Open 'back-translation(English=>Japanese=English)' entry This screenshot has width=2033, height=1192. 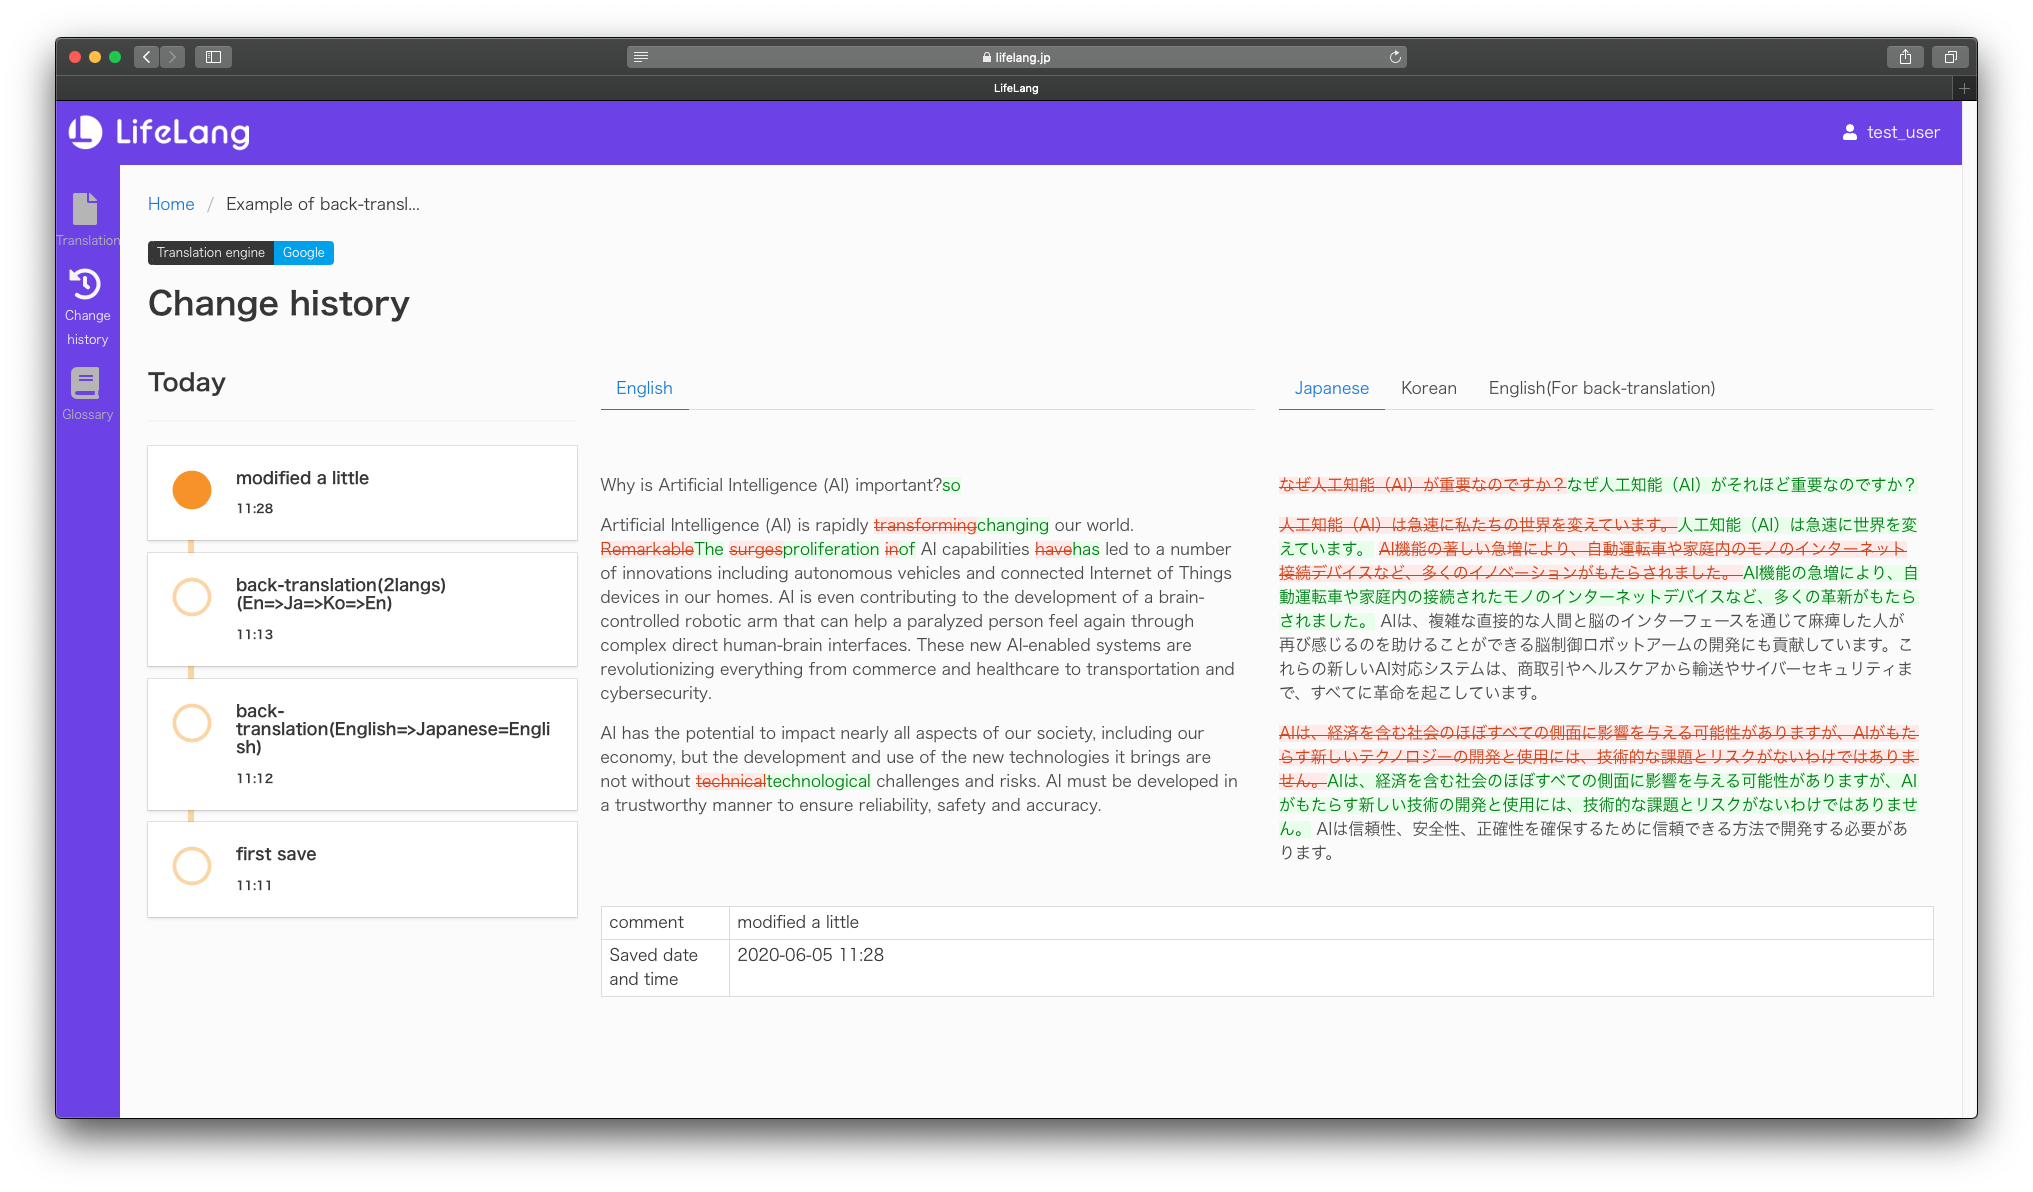click(362, 744)
